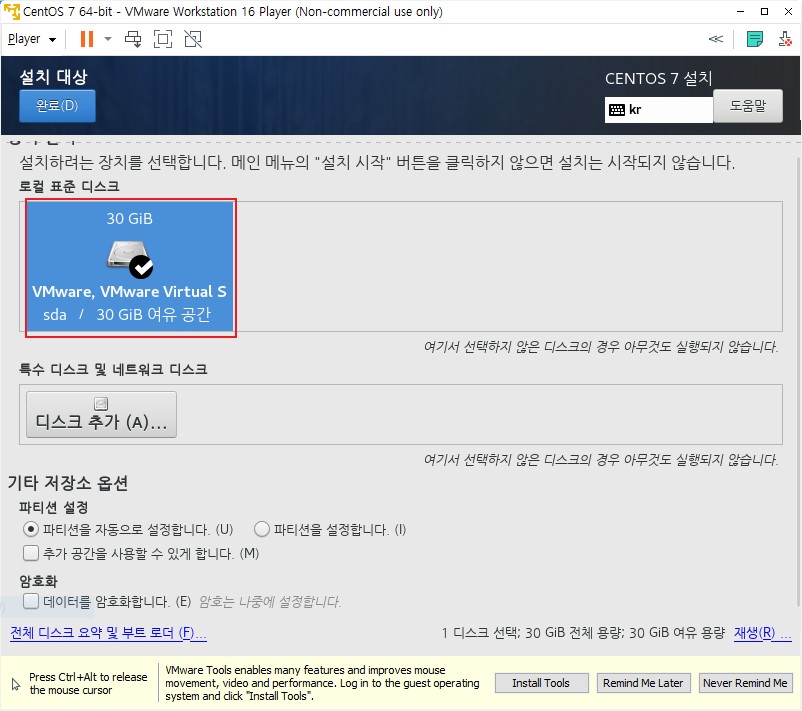Open the green notes/message log icon
Screen dimensions: 802x711
pos(754,39)
